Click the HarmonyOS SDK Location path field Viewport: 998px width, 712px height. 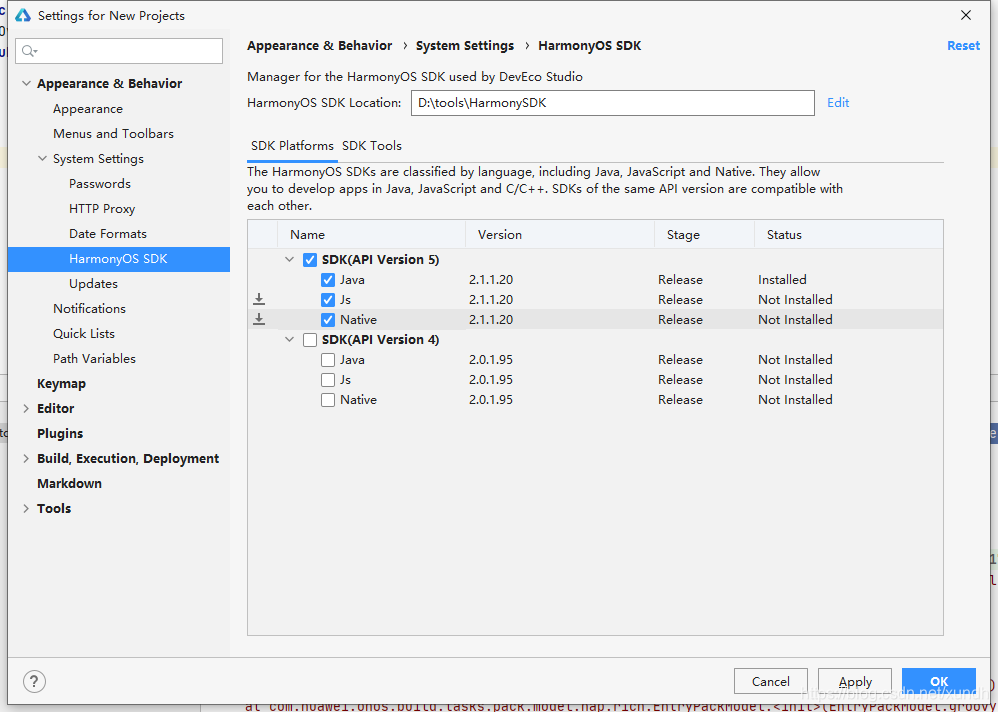coord(612,103)
